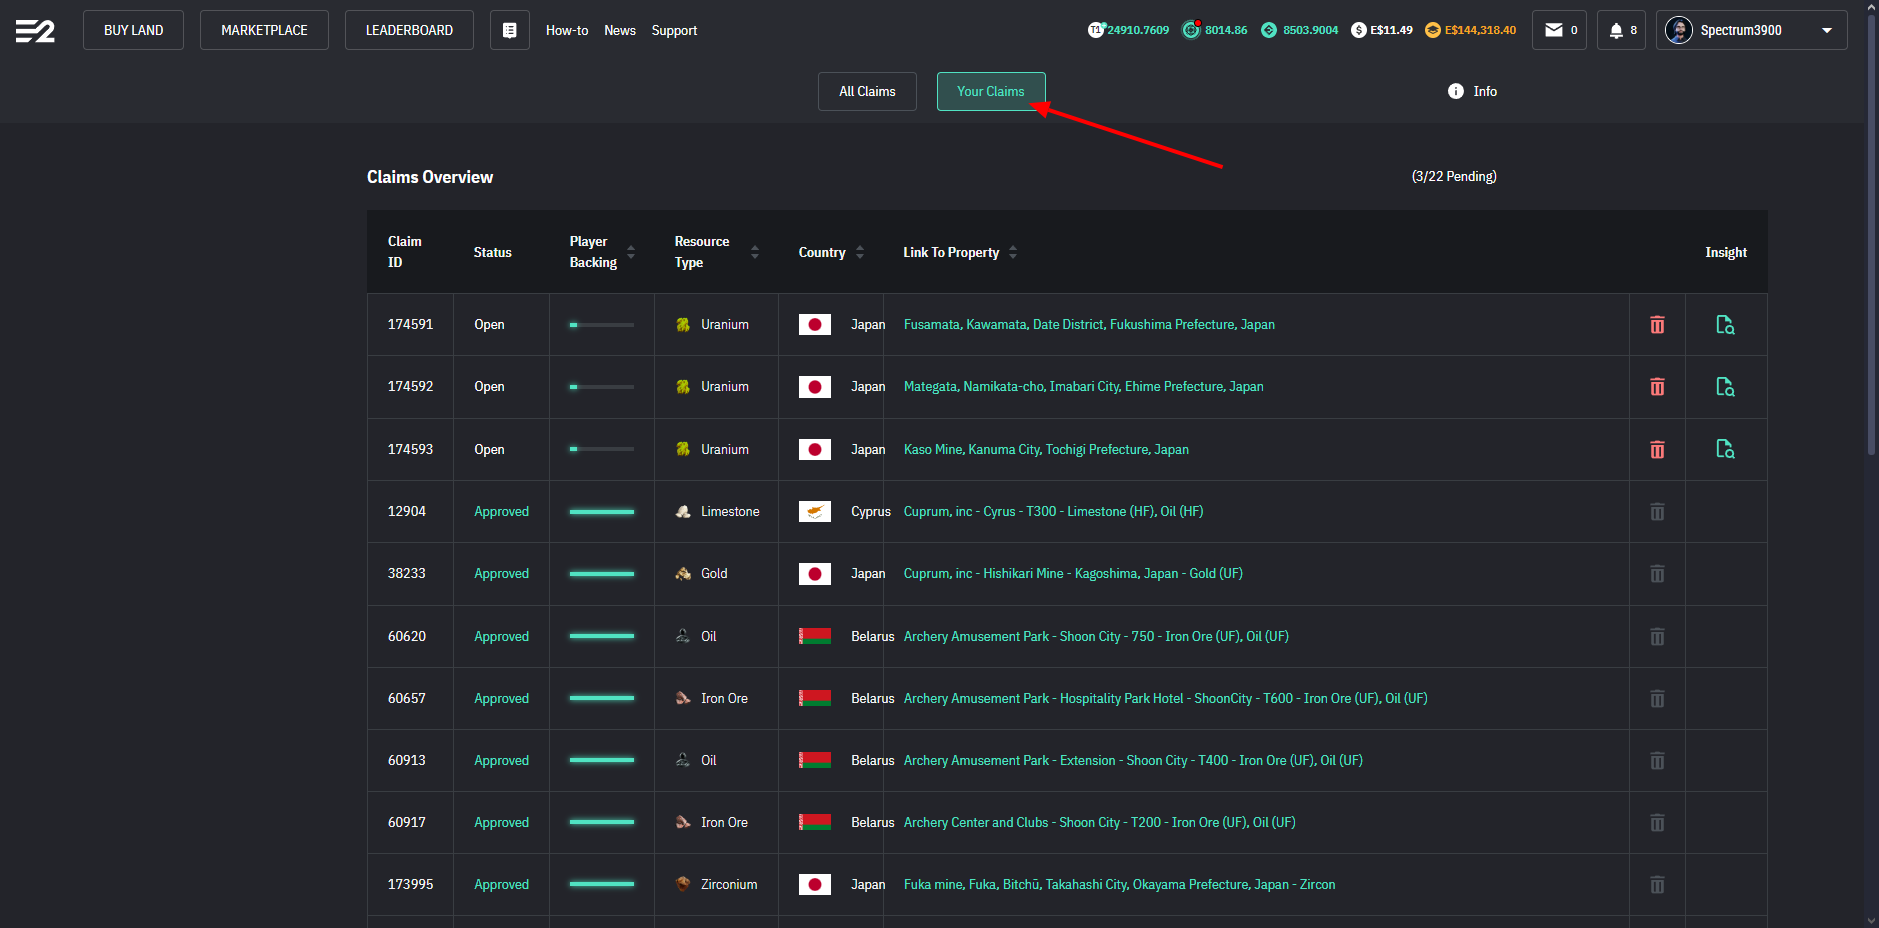Image resolution: width=1879 pixels, height=928 pixels.
Task: Expand the Spectrum3900 account dropdown
Action: point(1827,30)
